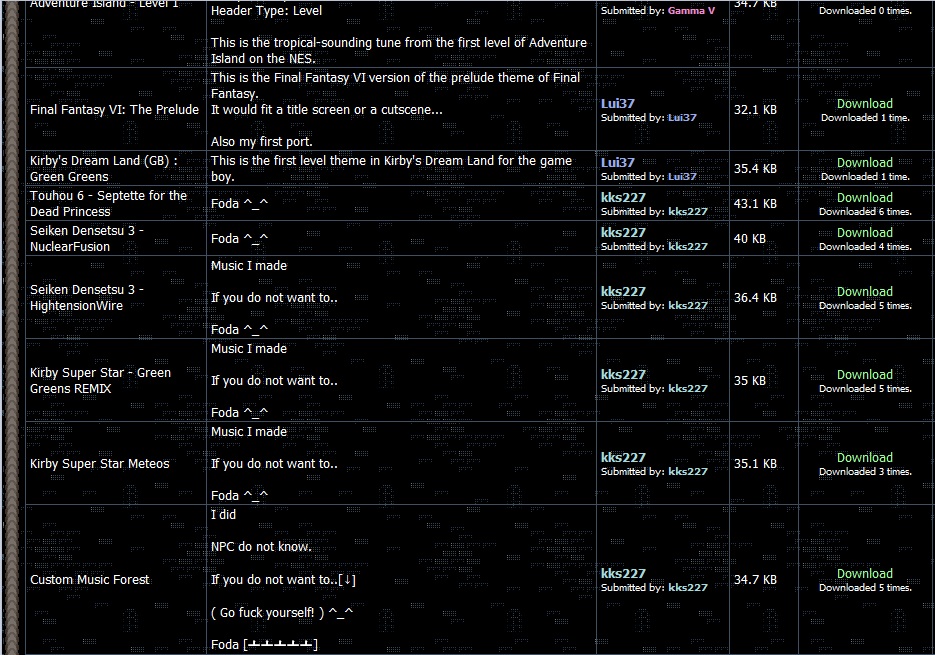The image size is (935, 655).
Task: Click 'Also my first port.' text
Action: (261, 142)
